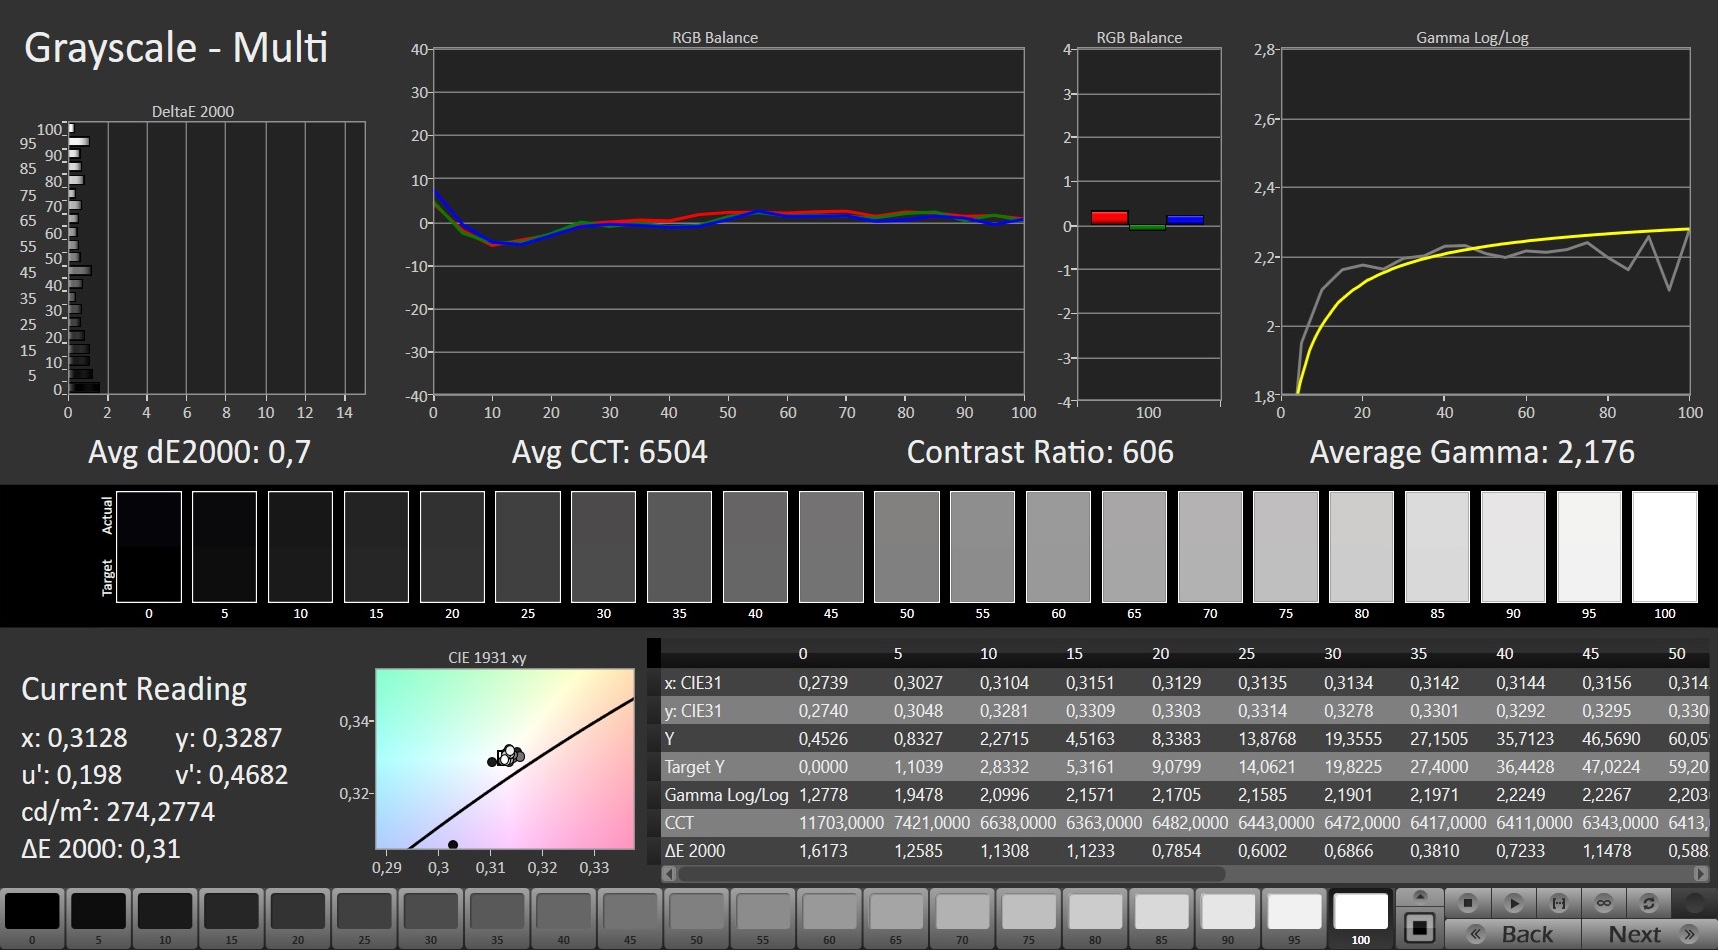
Task: Click the Avg CCT: 6504 readout
Action: pyautogui.click(x=610, y=452)
